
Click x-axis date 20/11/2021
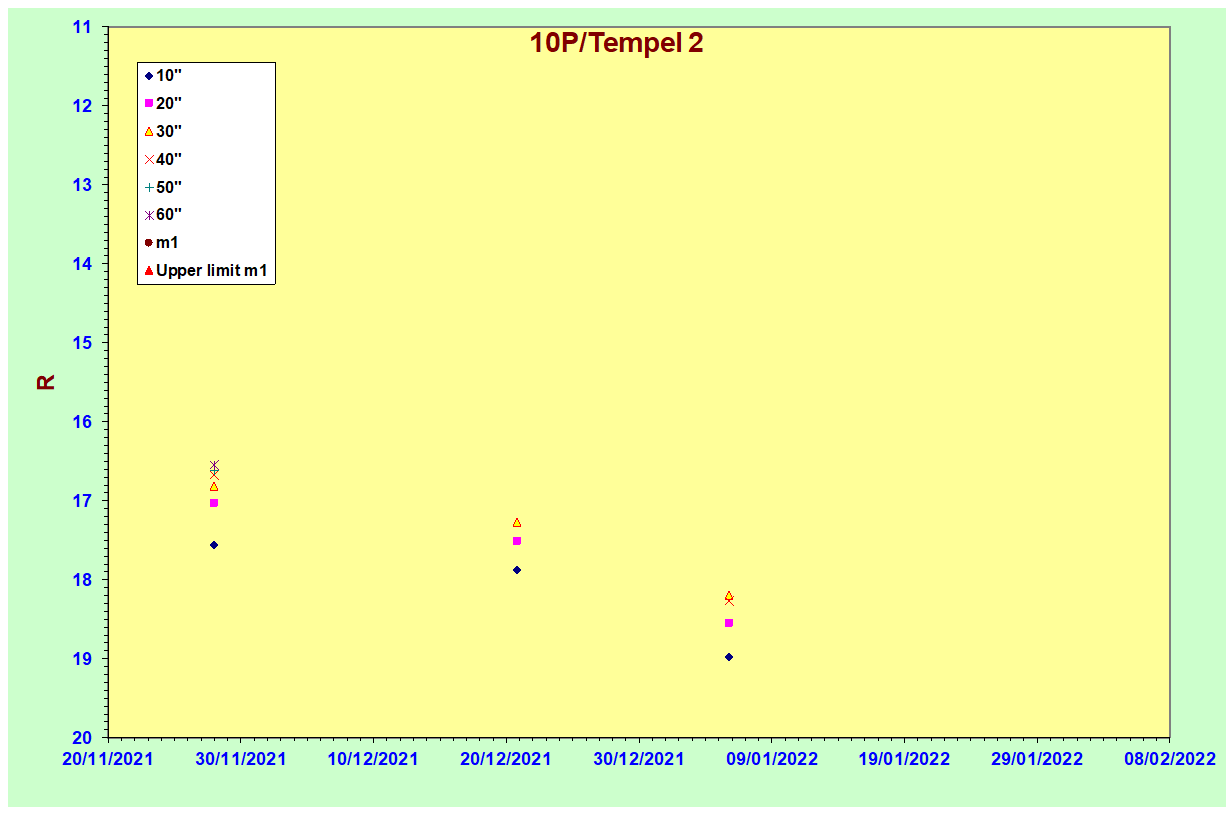[108, 759]
